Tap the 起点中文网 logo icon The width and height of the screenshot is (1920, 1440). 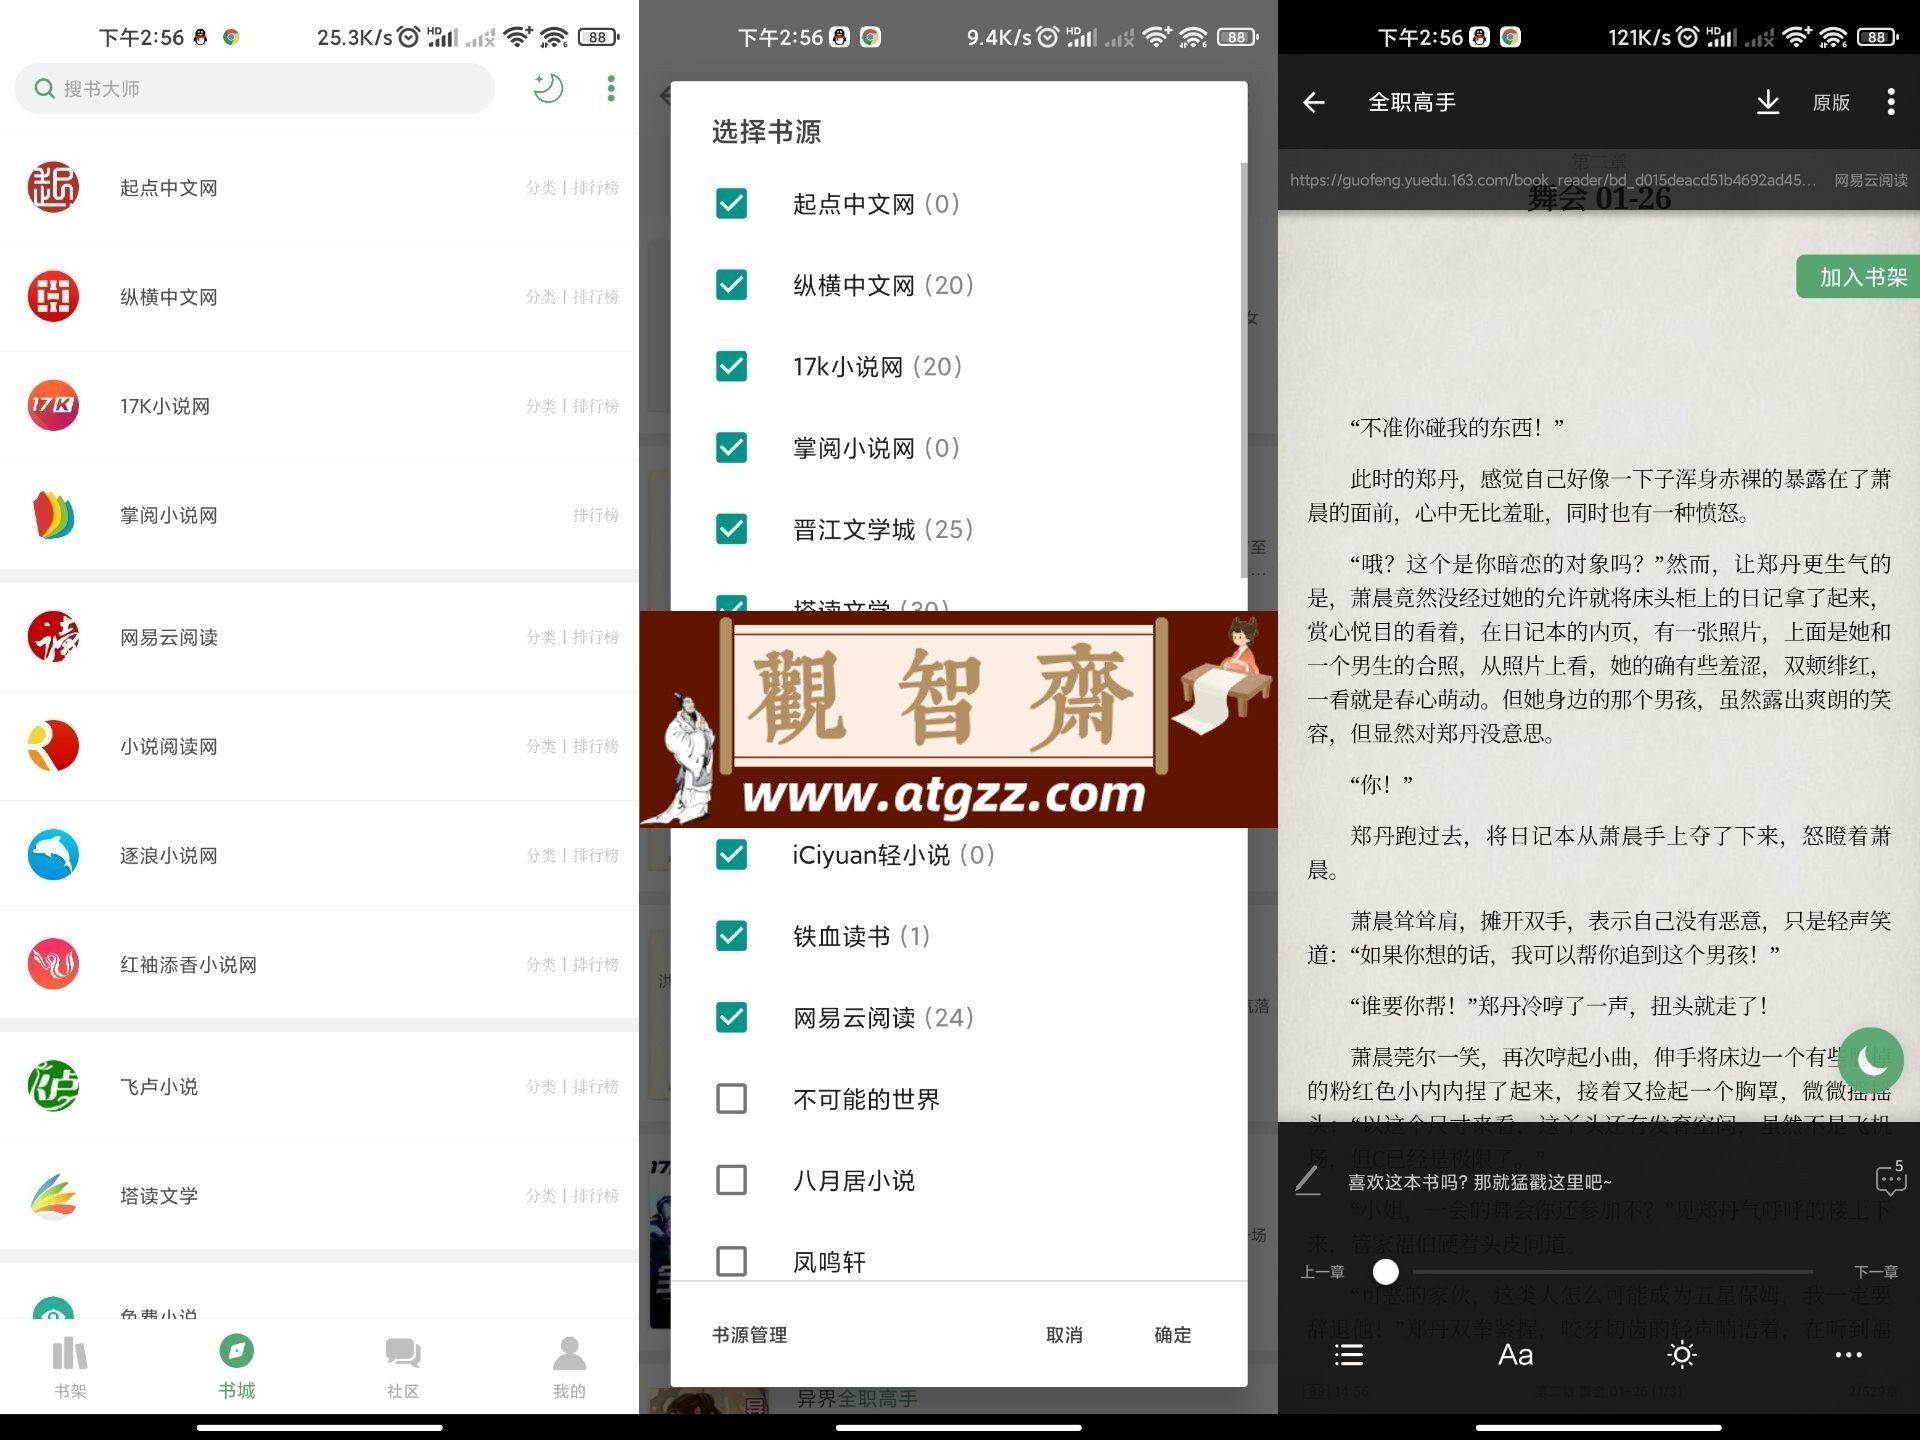[53, 187]
